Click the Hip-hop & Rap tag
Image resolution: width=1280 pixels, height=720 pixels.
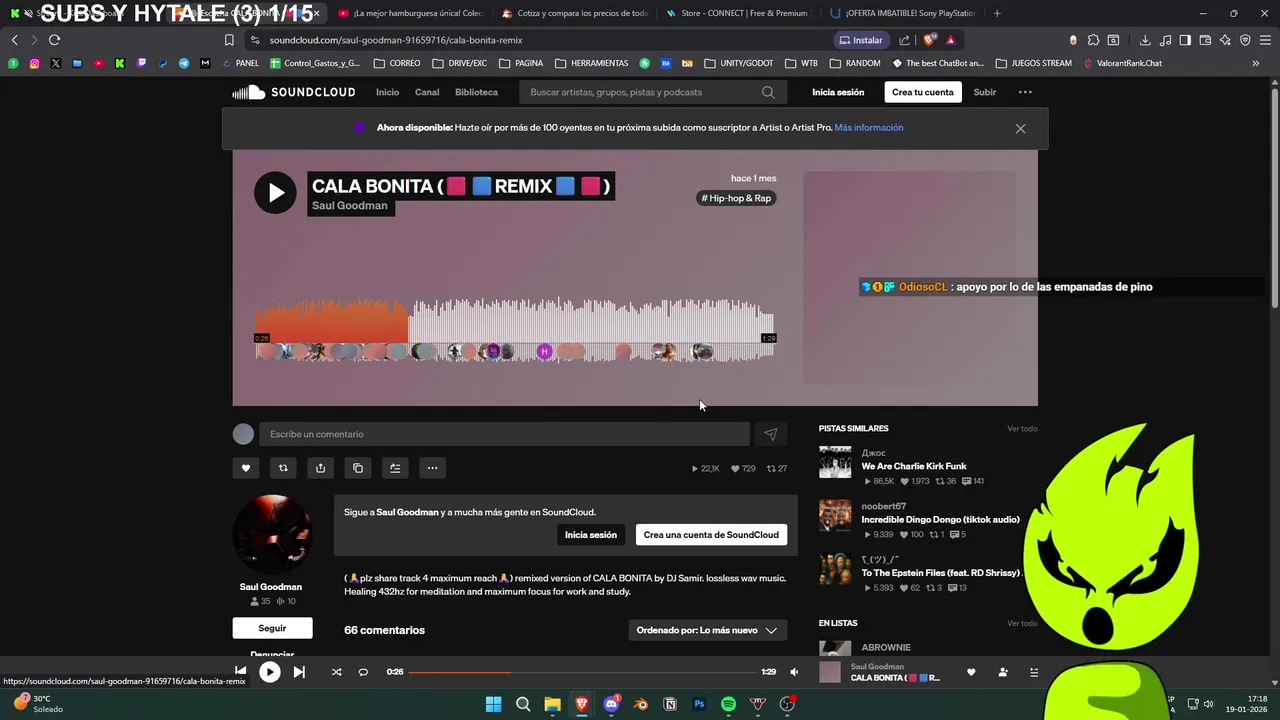737,198
